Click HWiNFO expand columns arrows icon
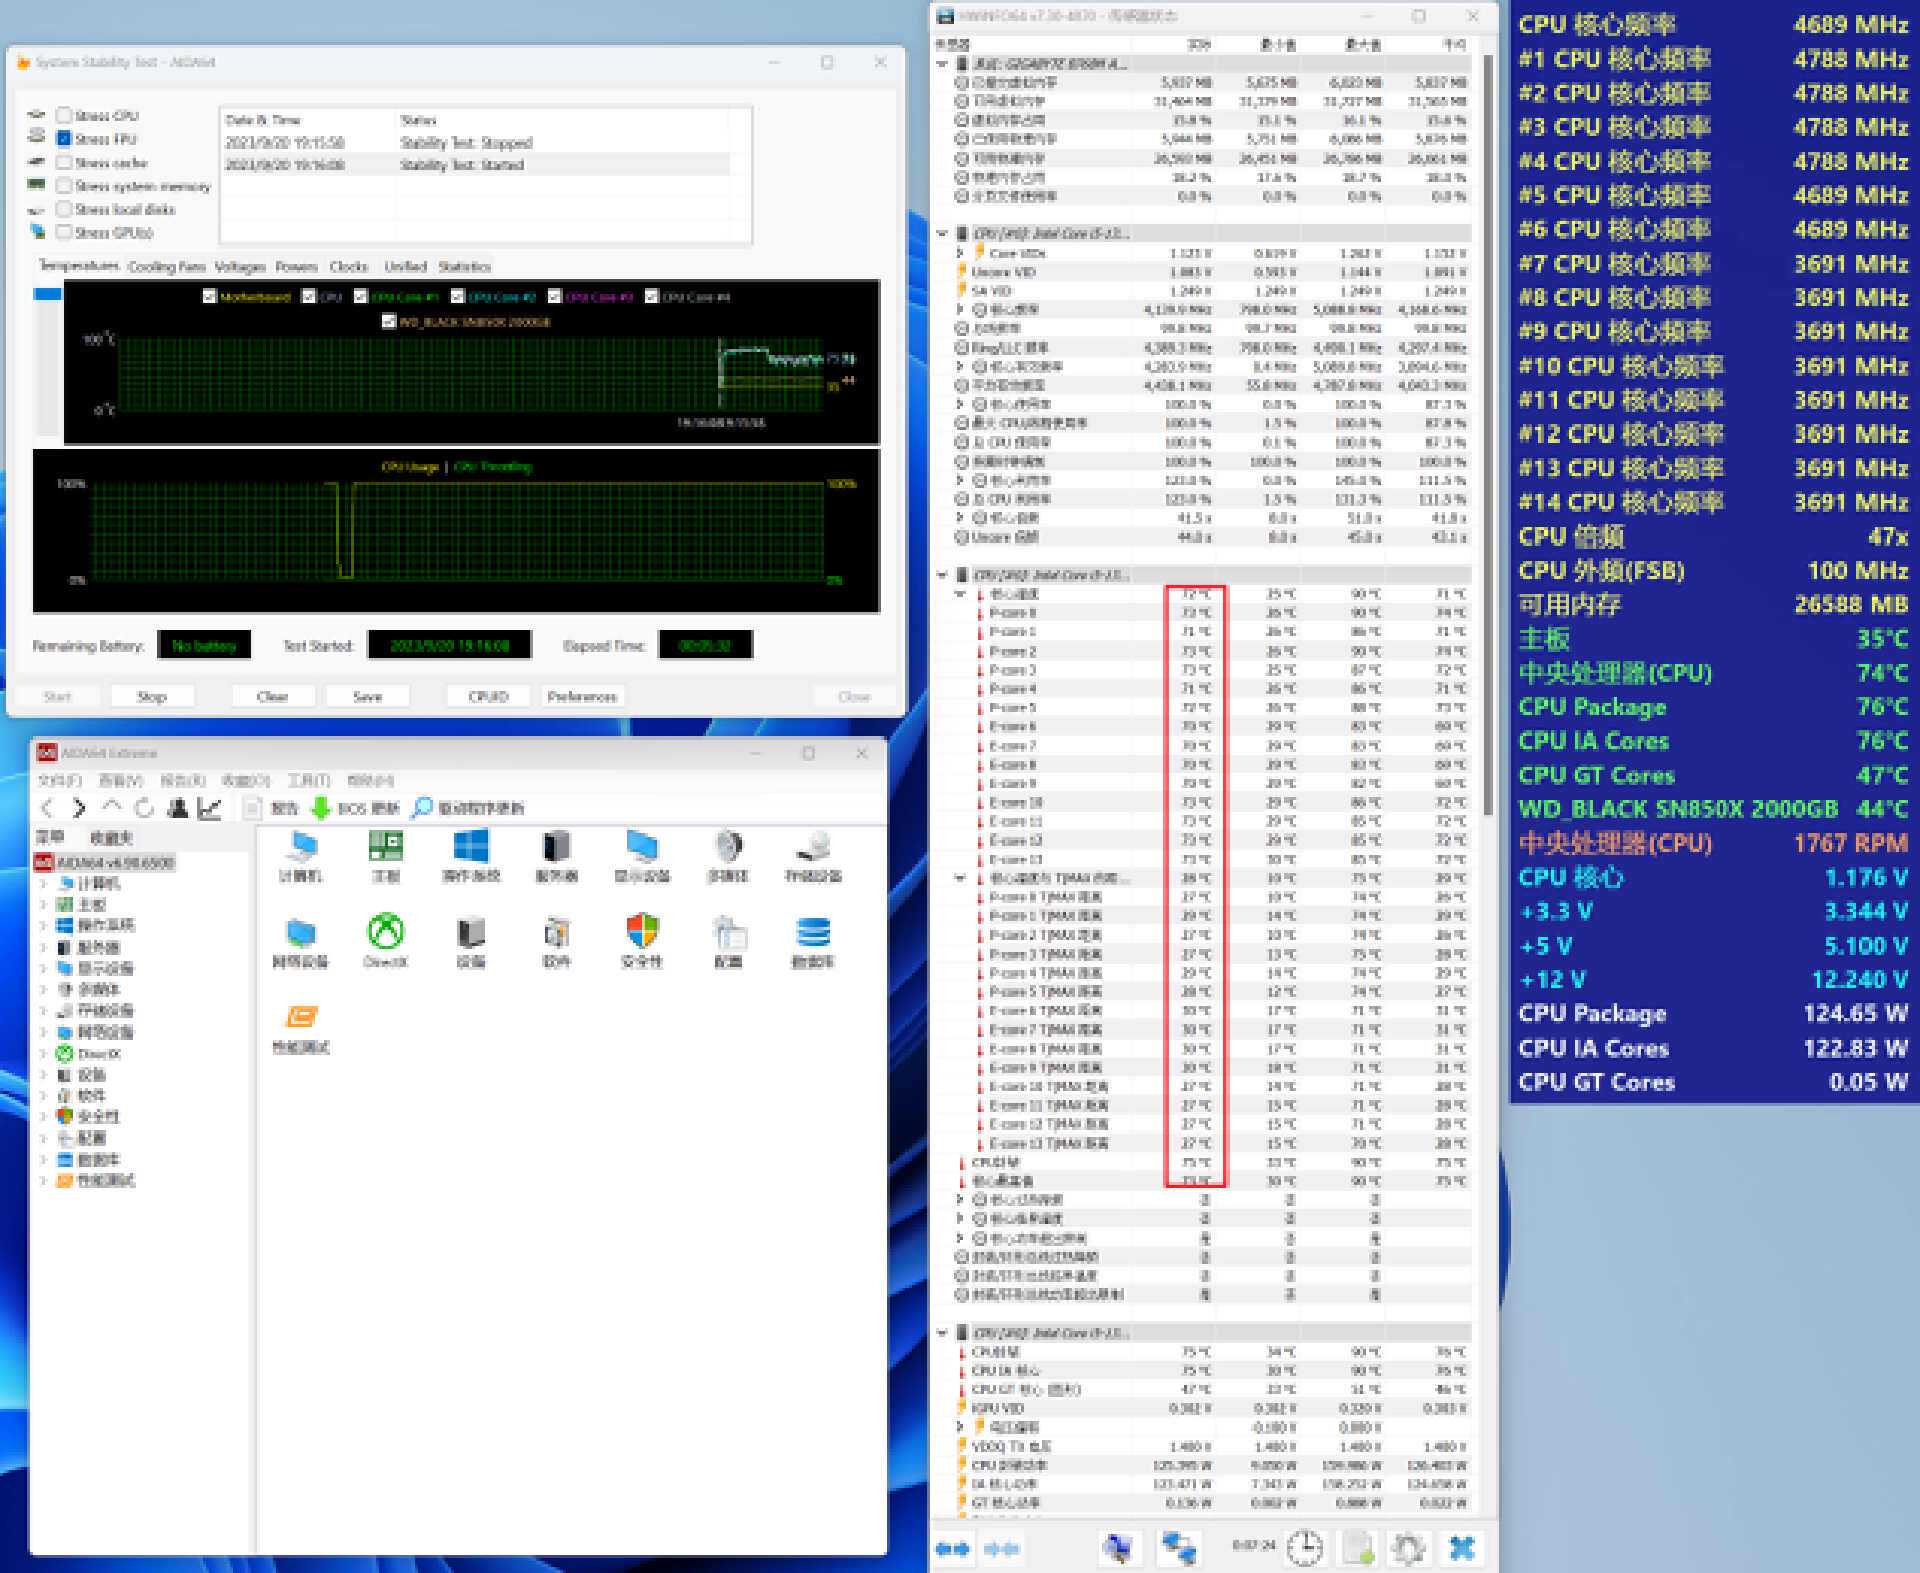 point(952,1549)
